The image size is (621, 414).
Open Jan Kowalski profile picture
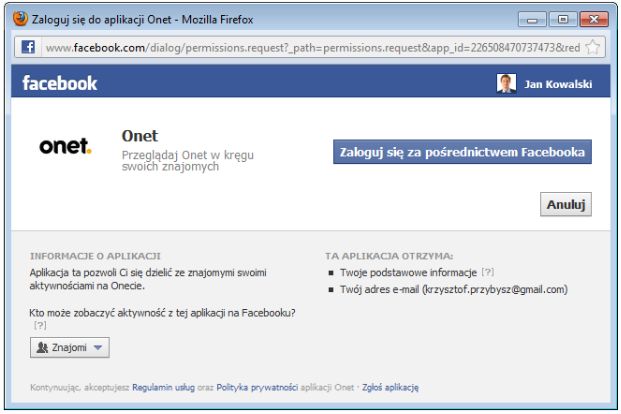pyautogui.click(x=506, y=83)
